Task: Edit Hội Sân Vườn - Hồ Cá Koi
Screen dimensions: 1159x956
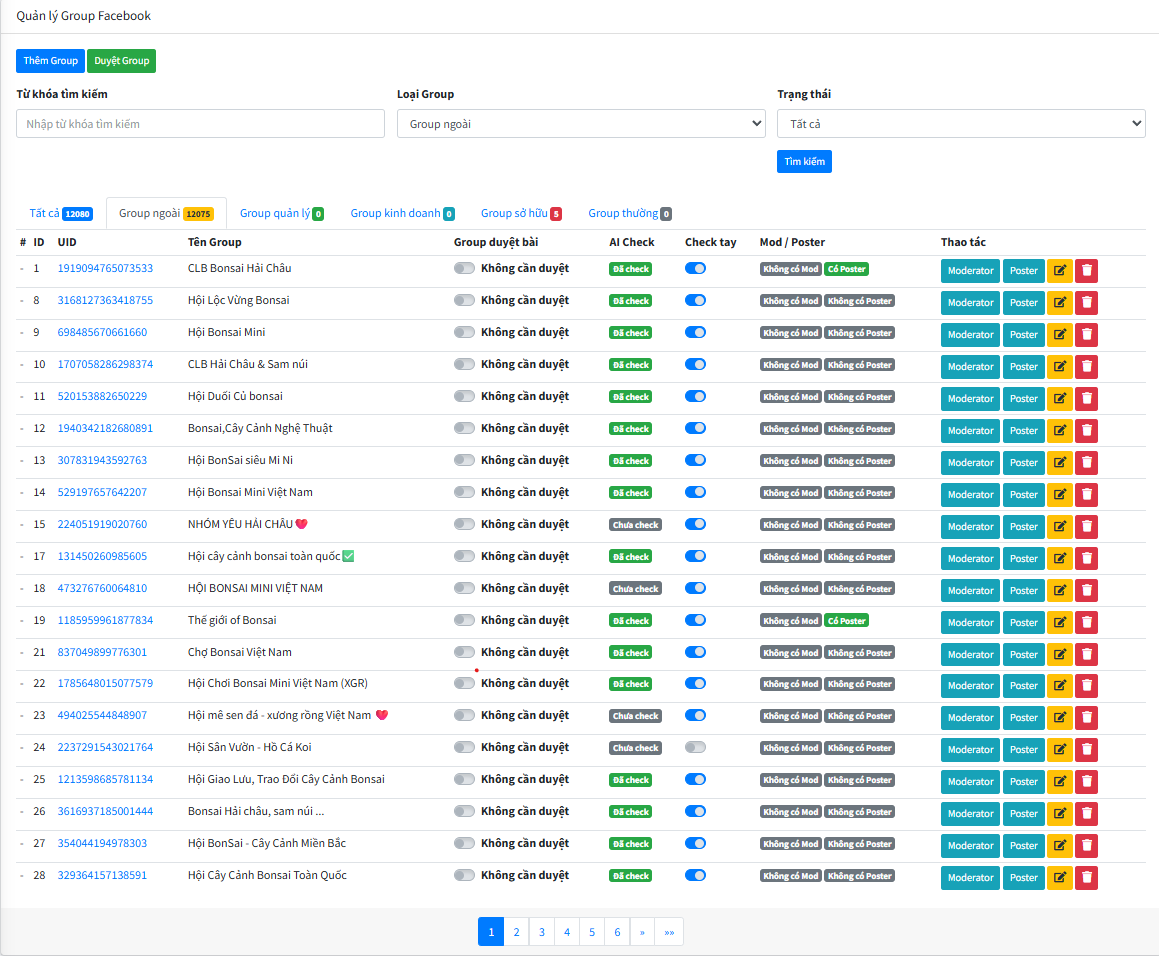Action: pos(1059,750)
